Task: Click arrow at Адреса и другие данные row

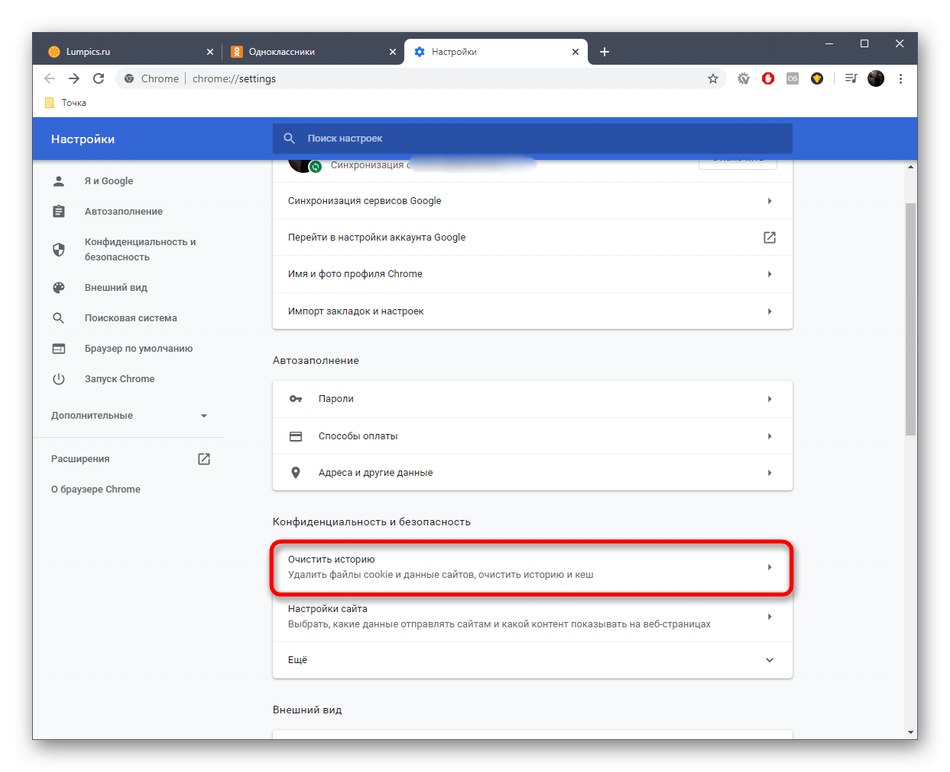Action: click(x=769, y=472)
